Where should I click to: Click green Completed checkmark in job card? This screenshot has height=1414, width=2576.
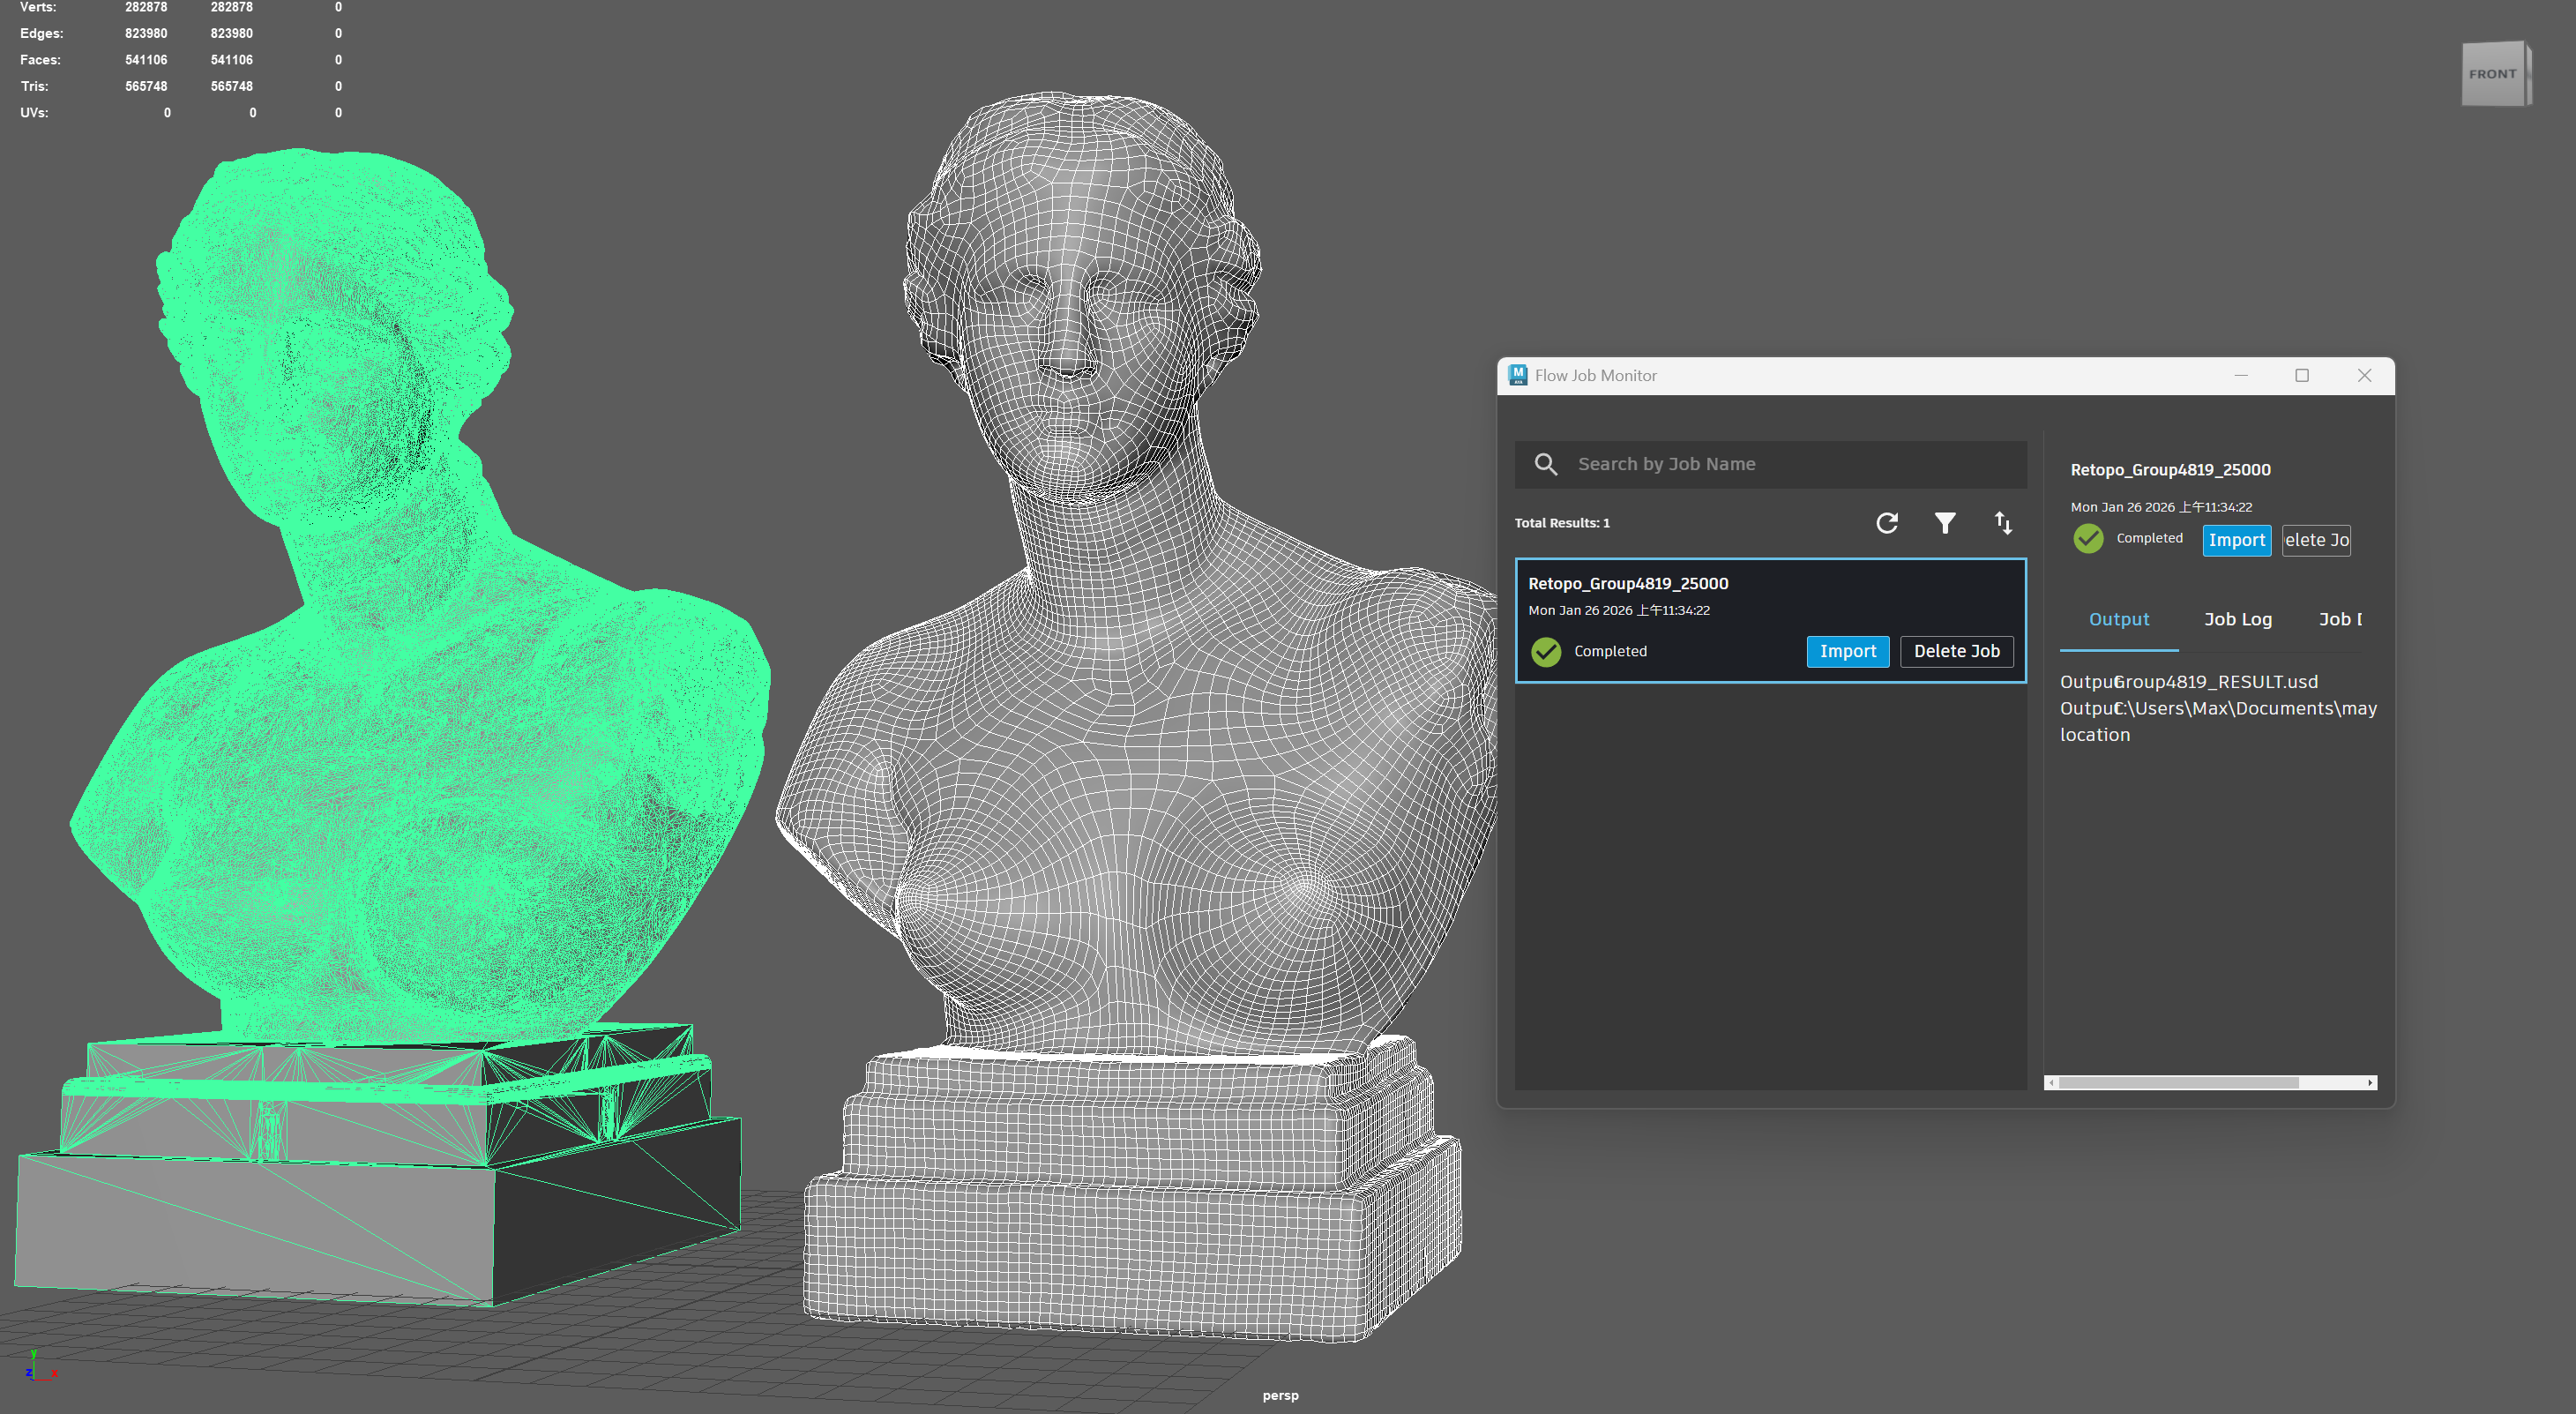(x=1546, y=652)
